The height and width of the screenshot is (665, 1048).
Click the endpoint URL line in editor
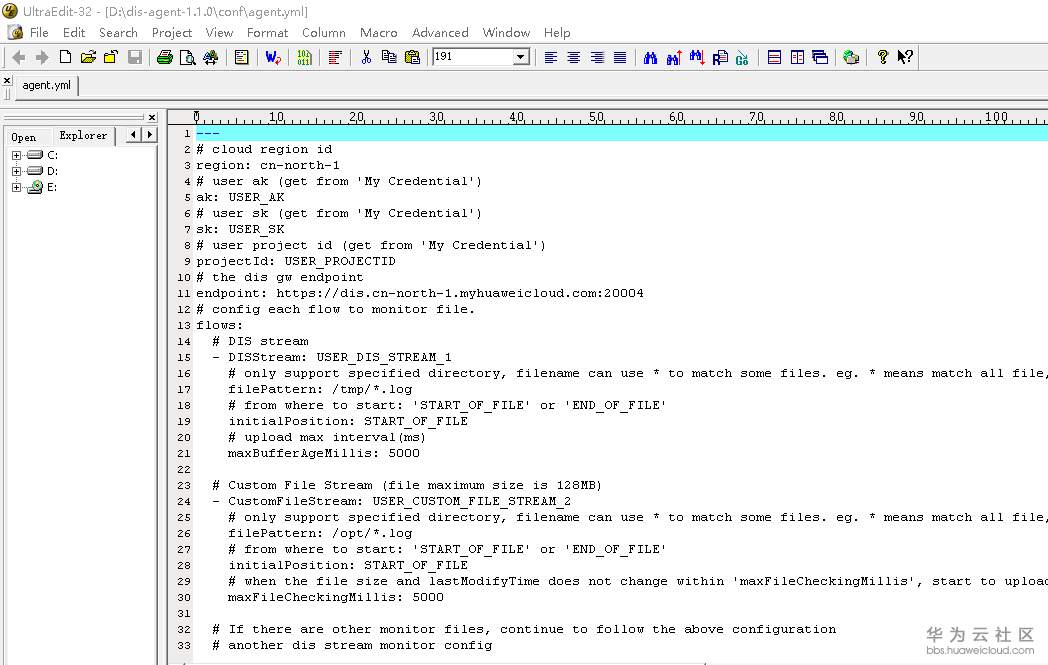[420, 293]
